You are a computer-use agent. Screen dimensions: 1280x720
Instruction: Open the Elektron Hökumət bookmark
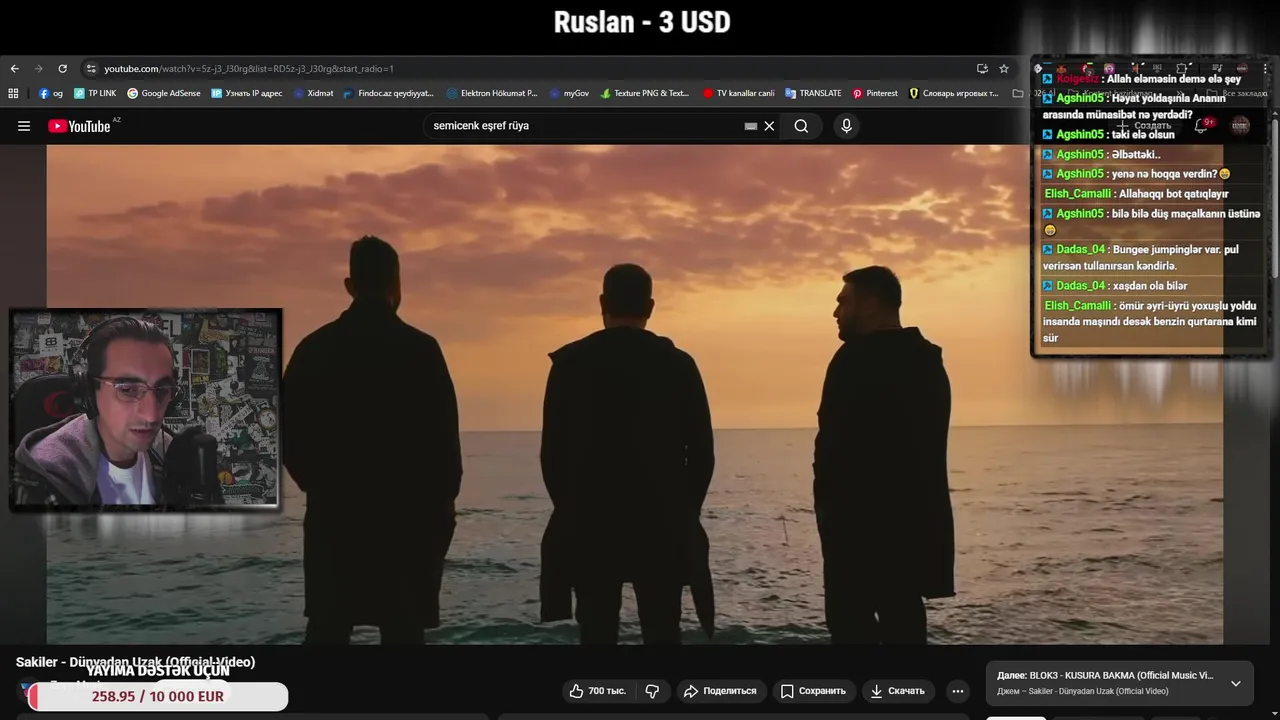click(x=492, y=93)
